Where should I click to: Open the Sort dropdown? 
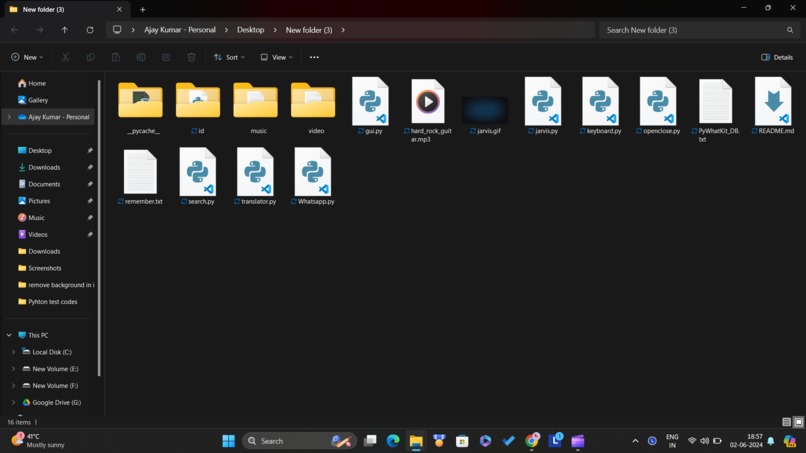point(229,57)
